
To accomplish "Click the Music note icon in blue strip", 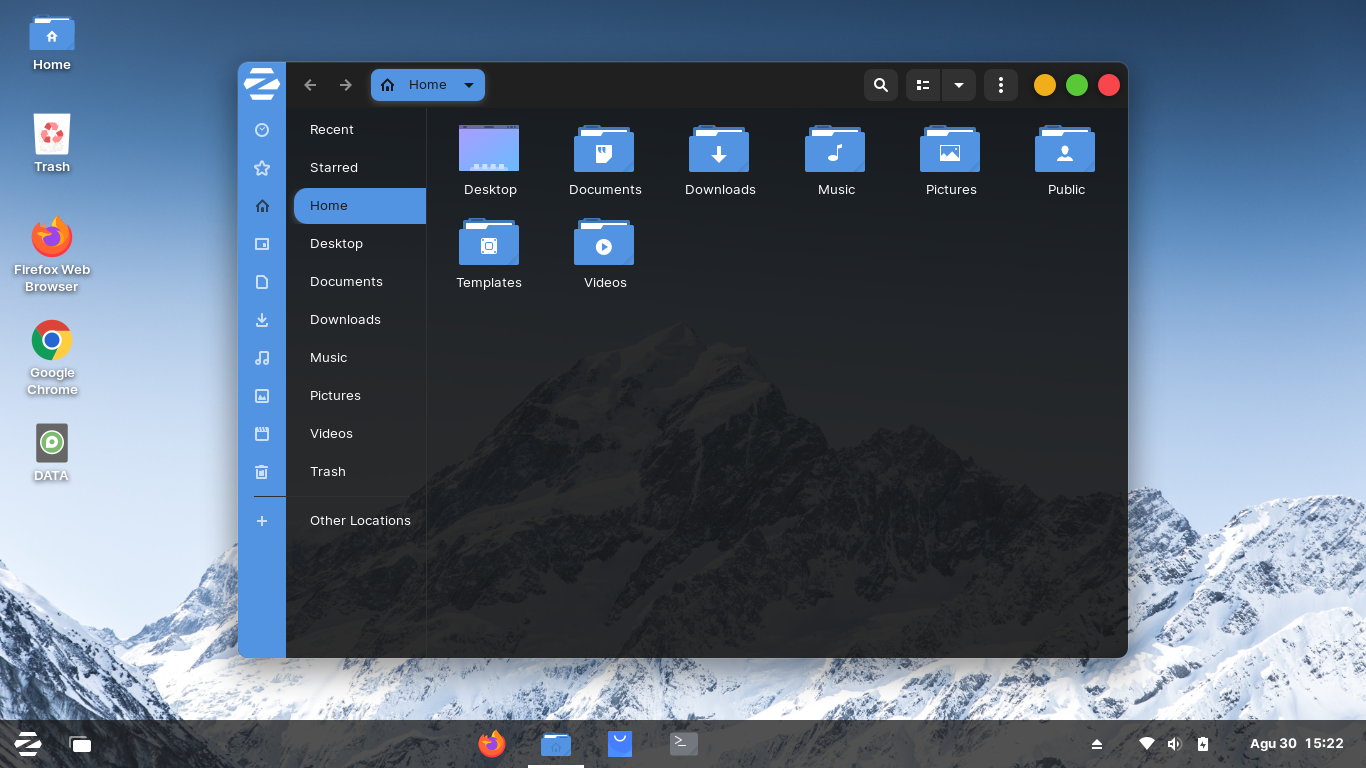I will (x=262, y=358).
